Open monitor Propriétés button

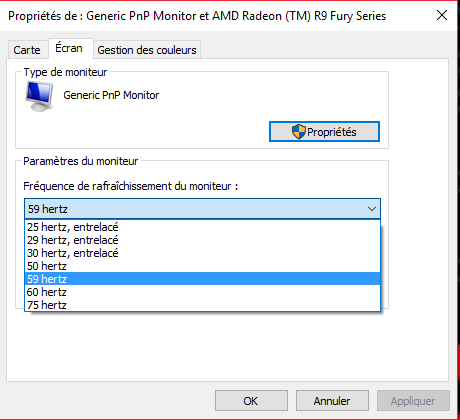pos(324,132)
